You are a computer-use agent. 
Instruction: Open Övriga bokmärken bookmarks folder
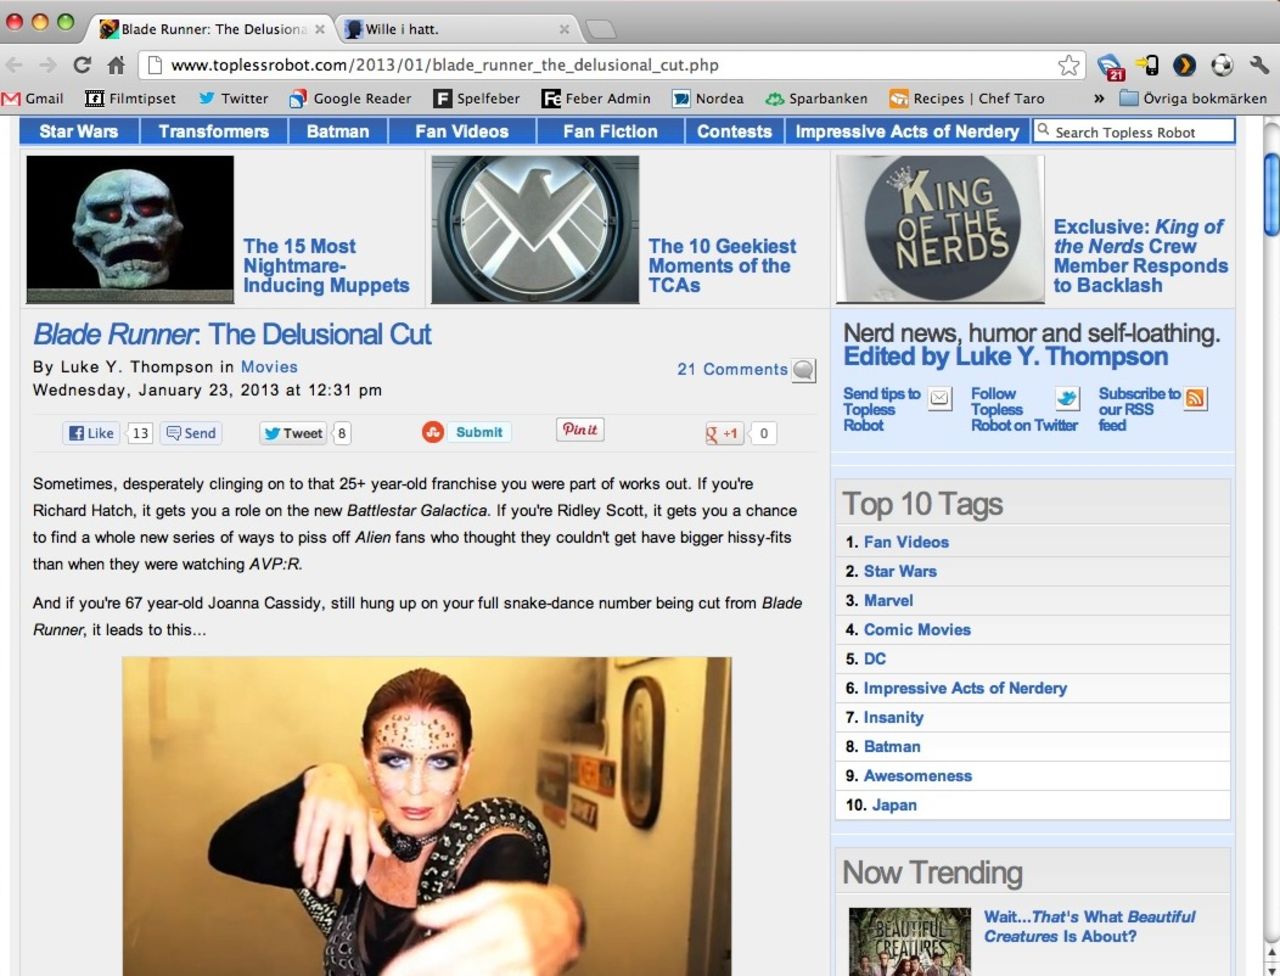[1193, 98]
